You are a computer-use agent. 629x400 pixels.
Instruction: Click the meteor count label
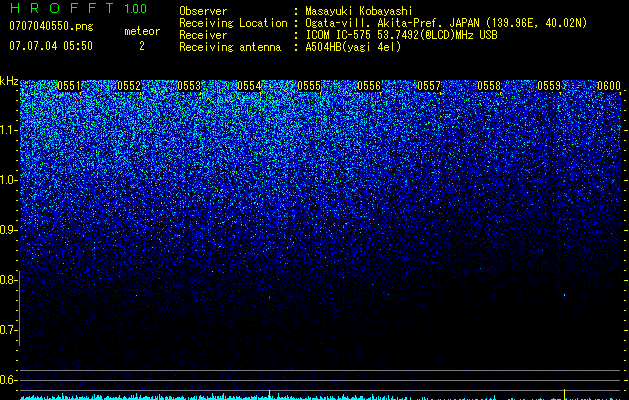[142, 31]
